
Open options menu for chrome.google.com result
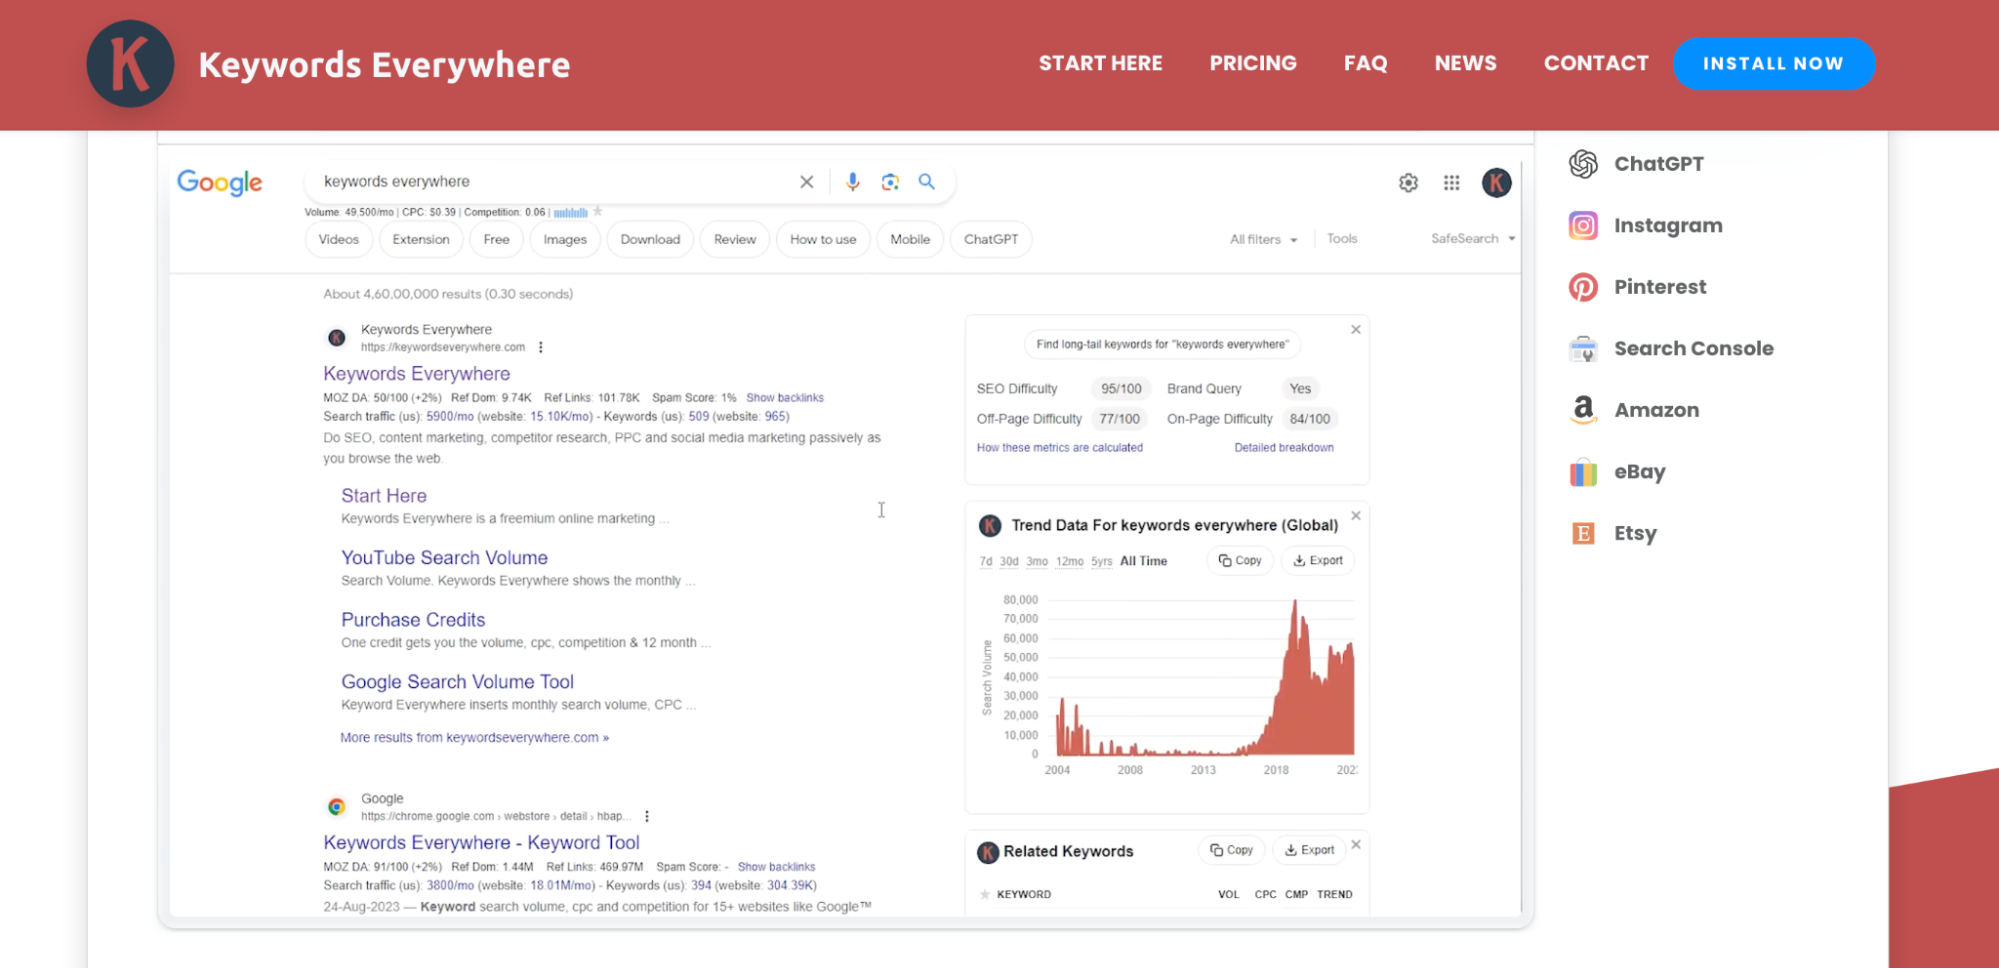pyautogui.click(x=647, y=817)
